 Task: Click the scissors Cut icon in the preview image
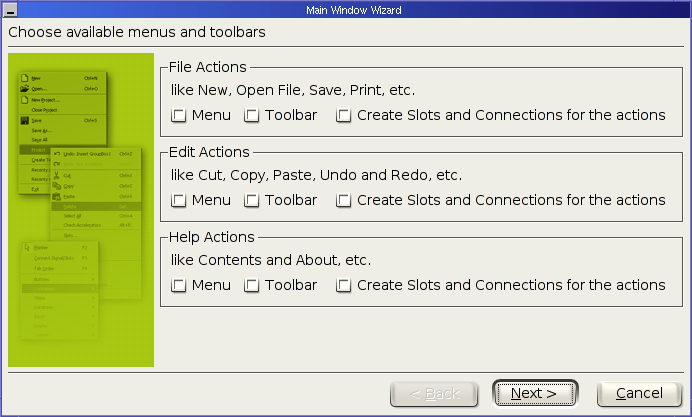(x=56, y=175)
